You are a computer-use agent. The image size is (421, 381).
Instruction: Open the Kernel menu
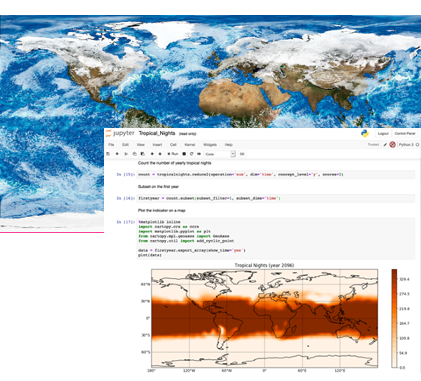click(190, 145)
